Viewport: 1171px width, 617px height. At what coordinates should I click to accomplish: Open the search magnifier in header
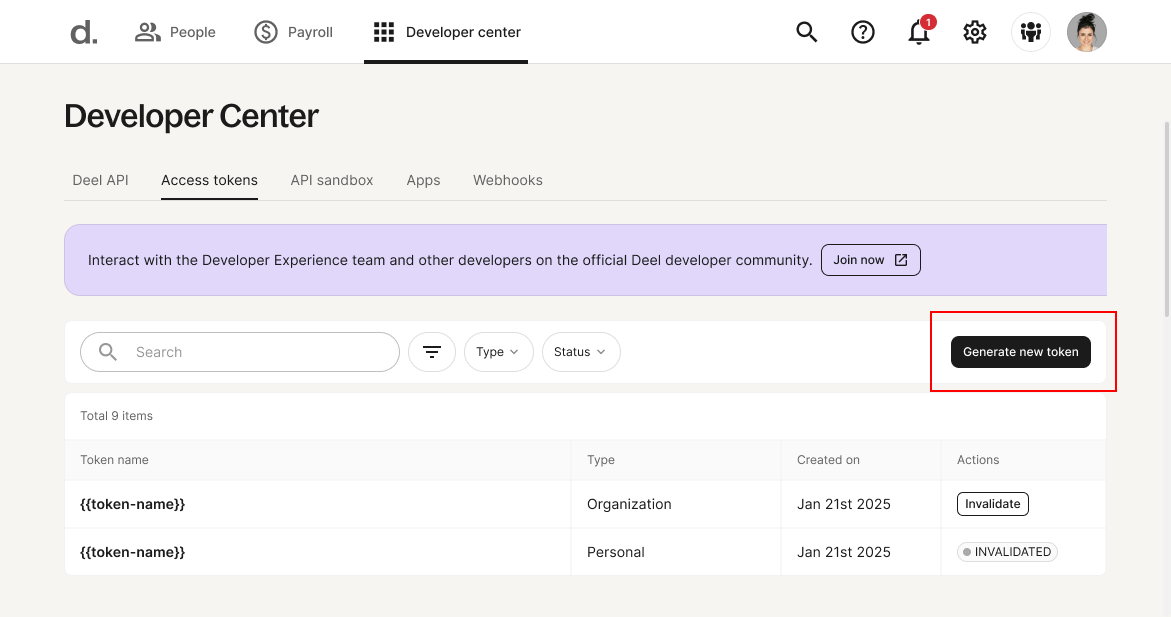pyautogui.click(x=807, y=32)
